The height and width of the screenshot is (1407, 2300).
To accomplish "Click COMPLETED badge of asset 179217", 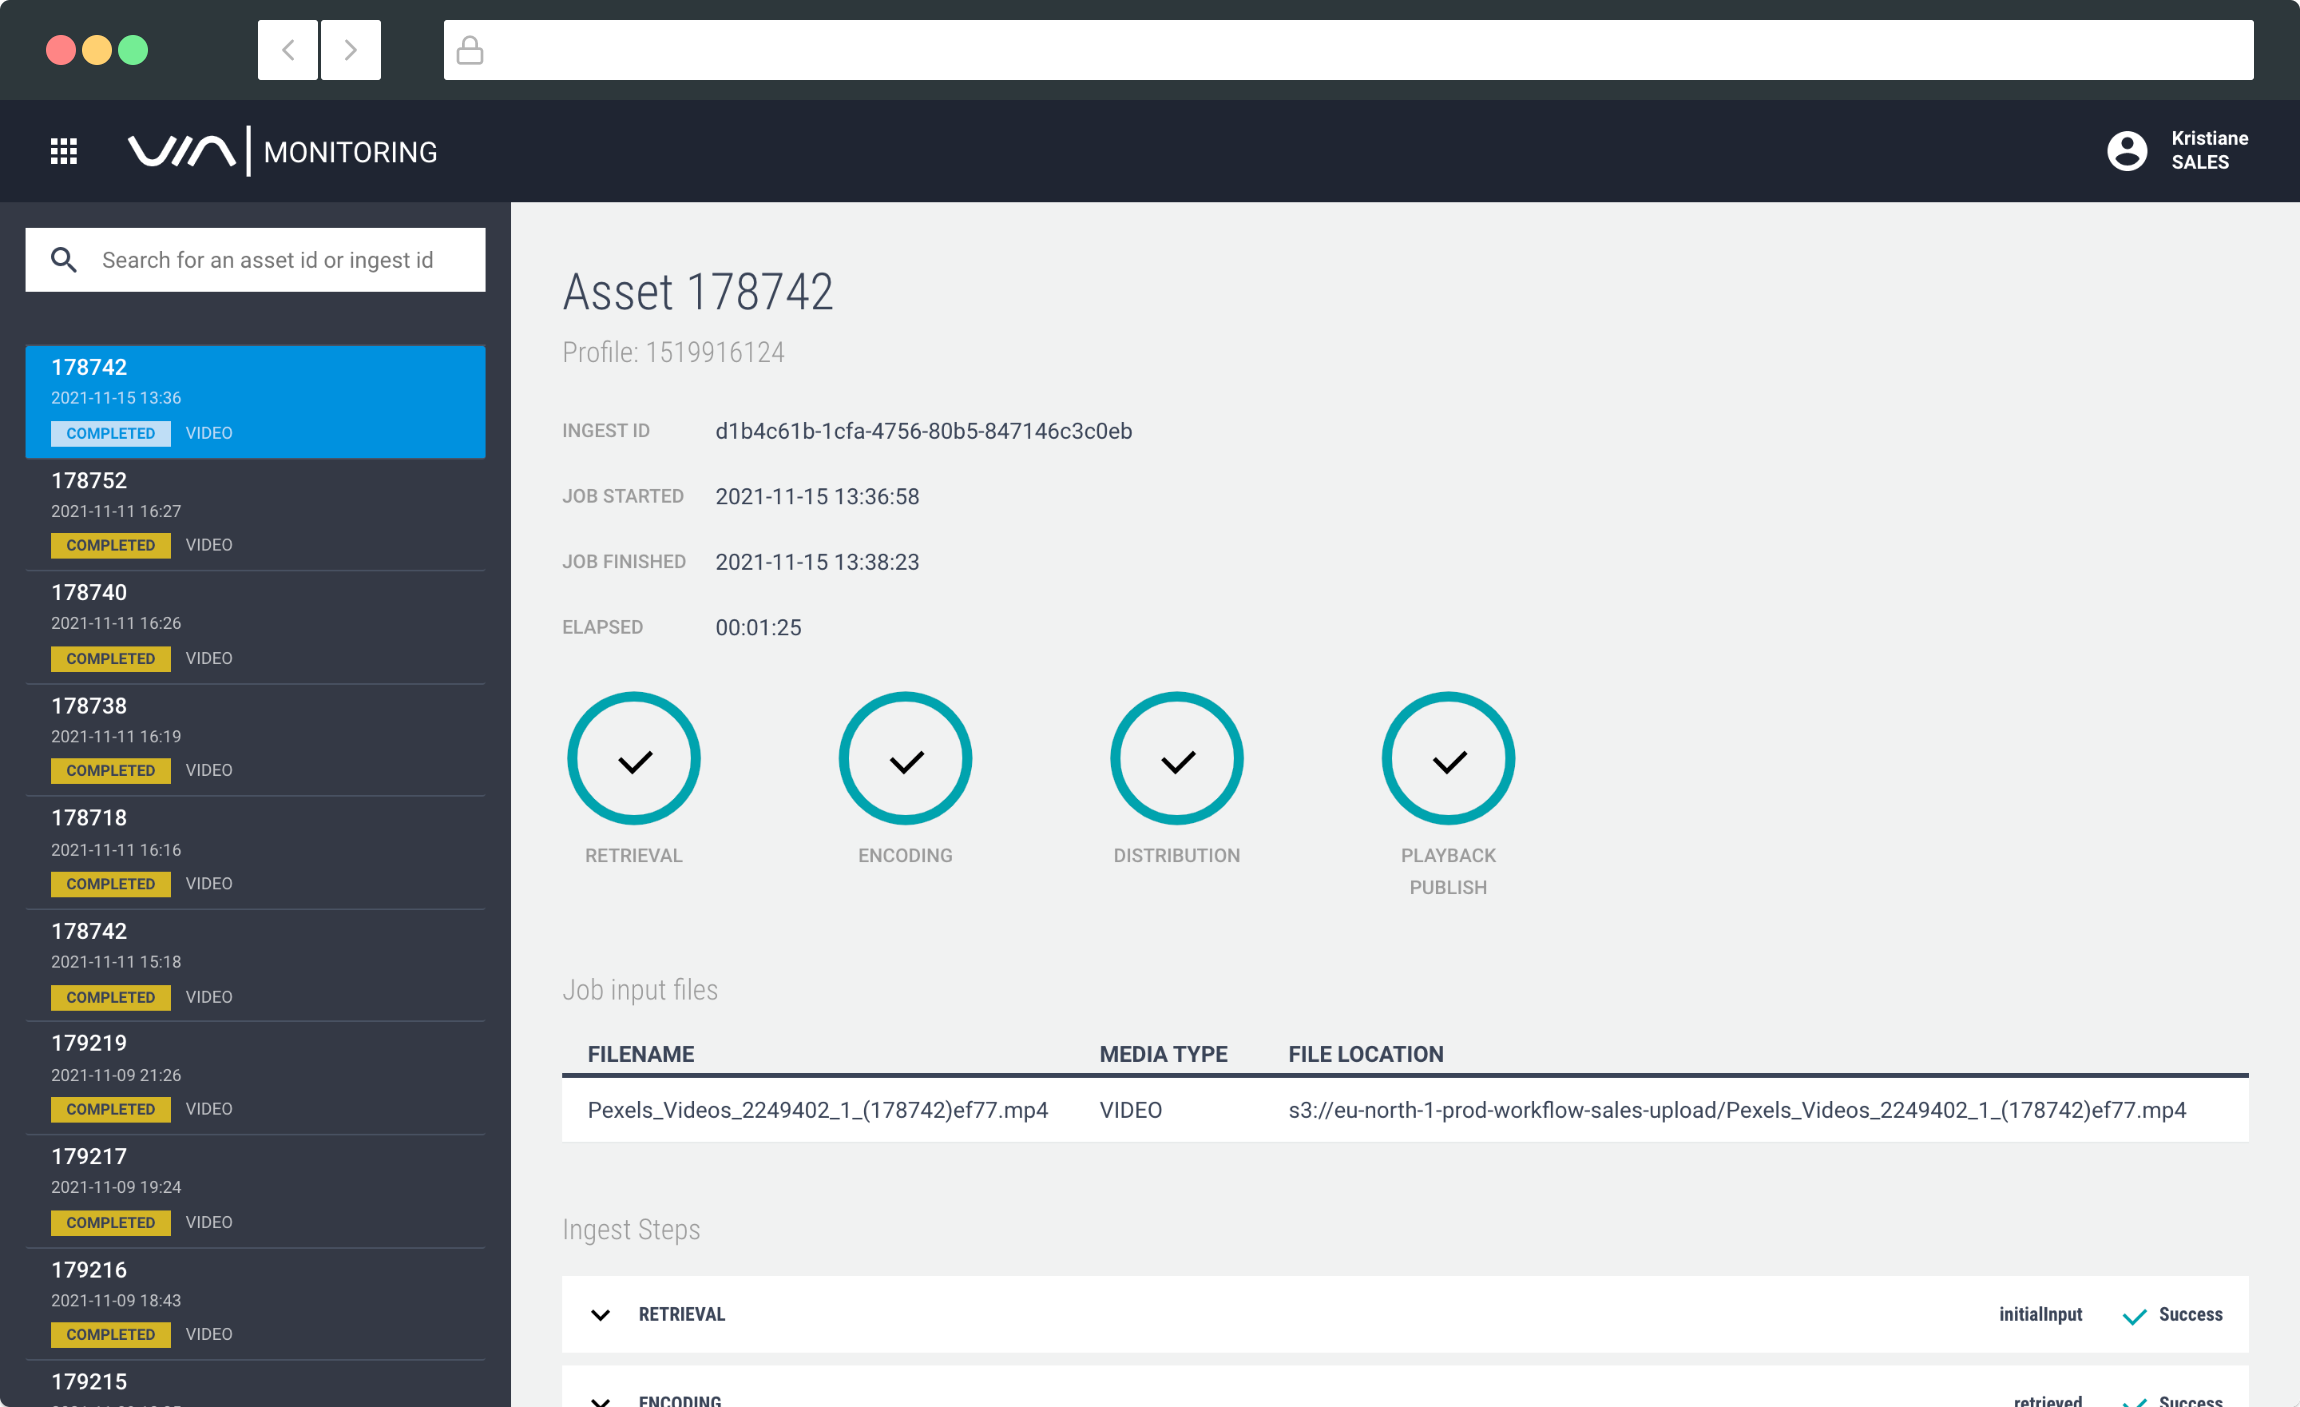I will coord(111,1222).
